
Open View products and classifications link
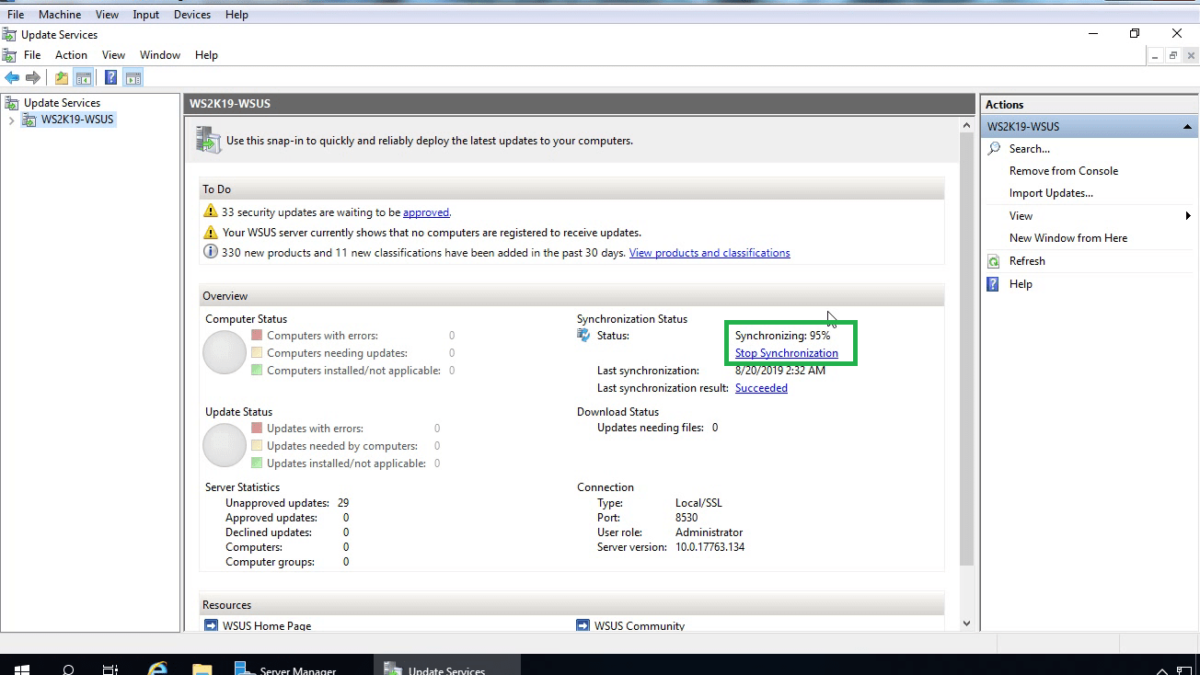coord(709,253)
